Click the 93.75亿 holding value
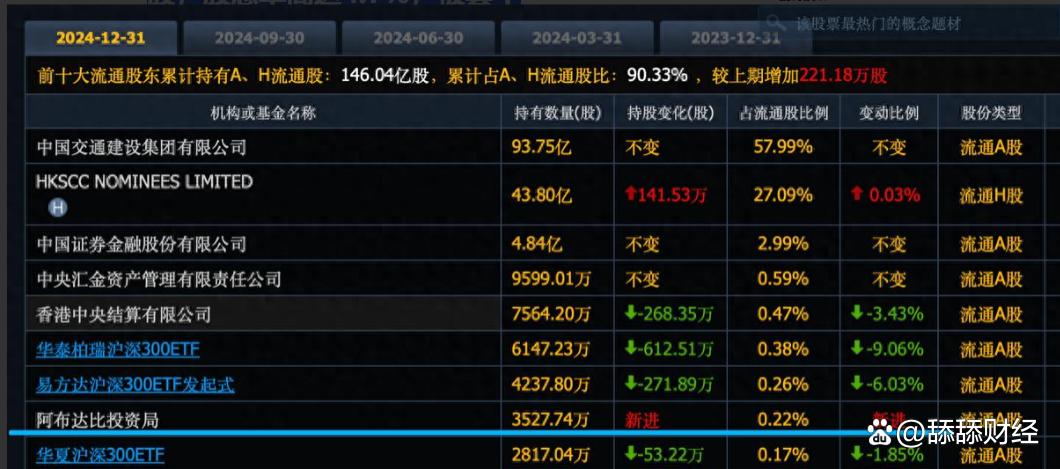1060x469 pixels. click(x=541, y=147)
